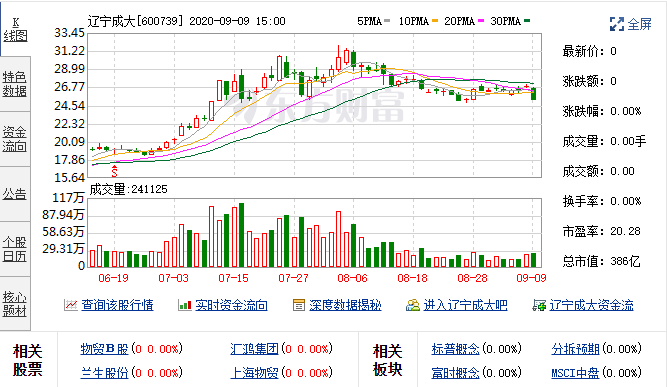667x387 pixels.
Task: Click the 相关板块 section heading
Action: pos(388,360)
